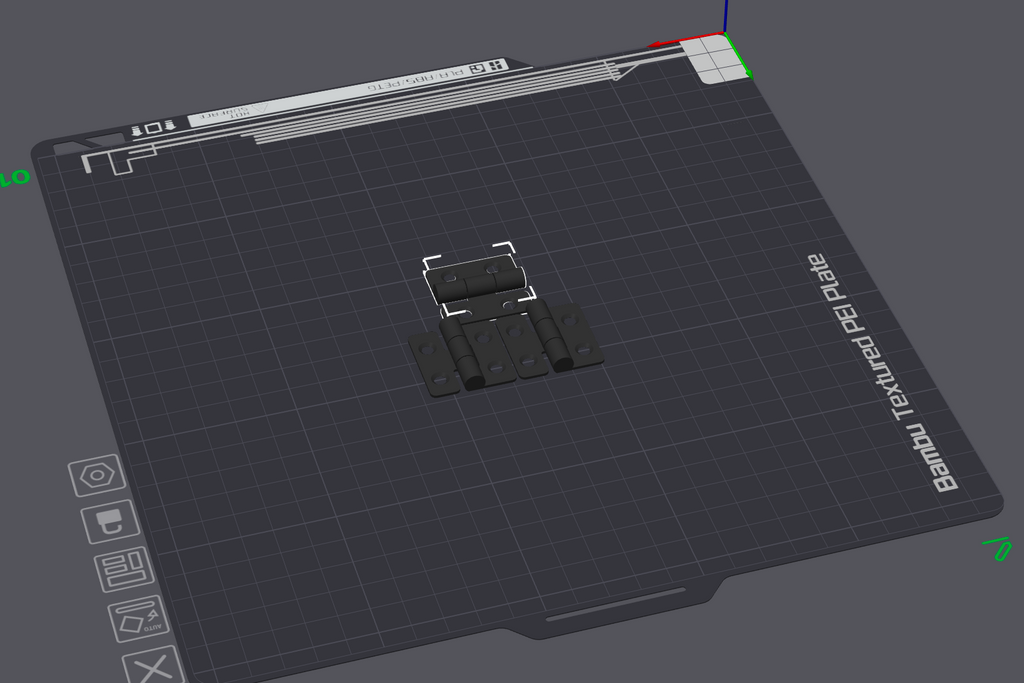The width and height of the screenshot is (1024, 683).
Task: Click the light origin corner square
Action: tap(721, 60)
